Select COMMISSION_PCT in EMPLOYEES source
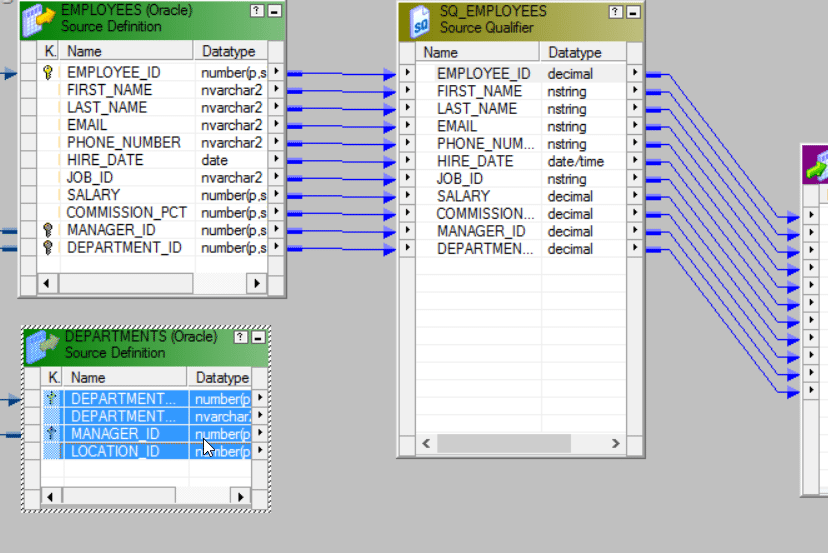The width and height of the screenshot is (828, 553). click(x=153, y=212)
